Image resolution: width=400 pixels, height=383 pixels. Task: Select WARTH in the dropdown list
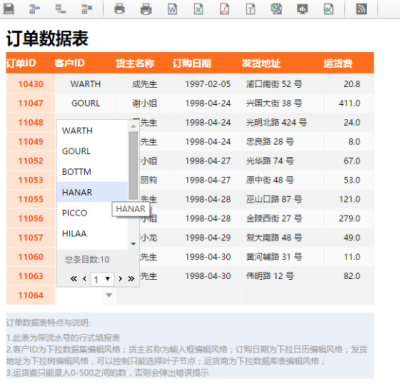(x=92, y=131)
